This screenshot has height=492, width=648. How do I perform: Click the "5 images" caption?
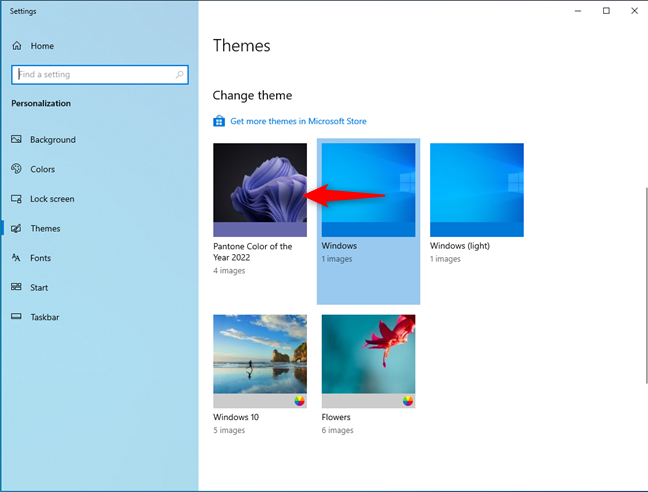tap(229, 430)
